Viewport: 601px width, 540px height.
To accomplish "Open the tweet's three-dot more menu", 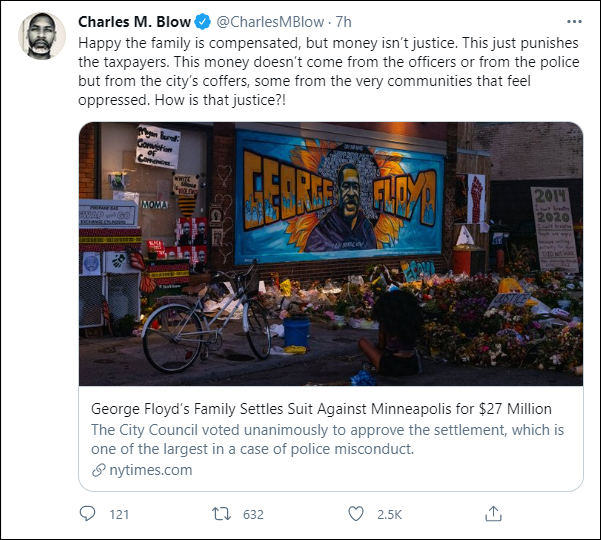I will (x=572, y=20).
